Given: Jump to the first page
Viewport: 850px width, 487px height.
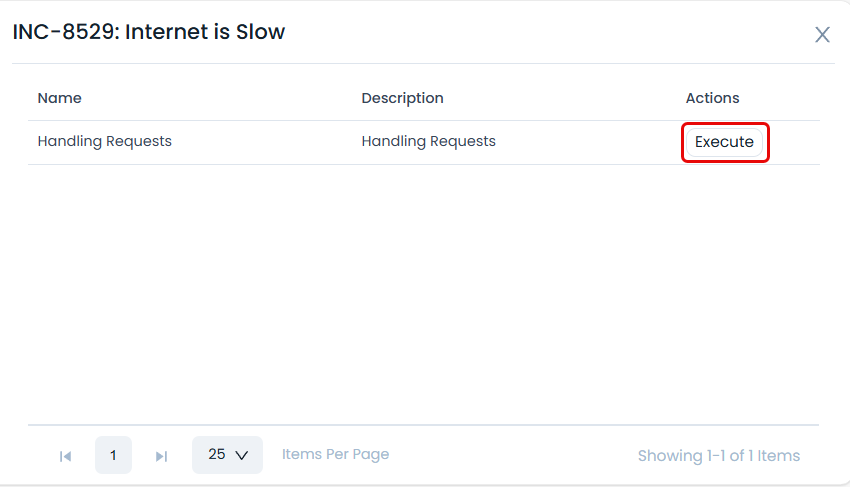Looking at the screenshot, I should point(66,456).
